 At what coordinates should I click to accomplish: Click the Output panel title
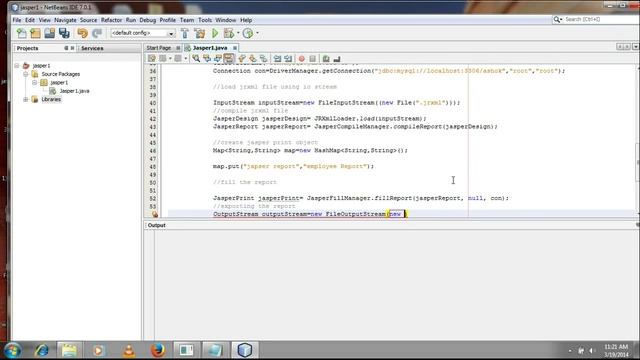pos(157,225)
